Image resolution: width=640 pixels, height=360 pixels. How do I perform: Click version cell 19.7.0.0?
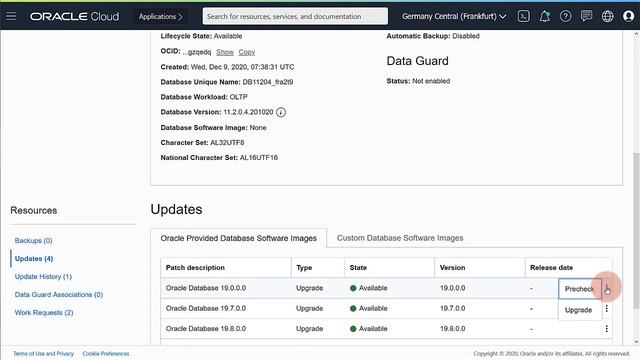[452, 309]
